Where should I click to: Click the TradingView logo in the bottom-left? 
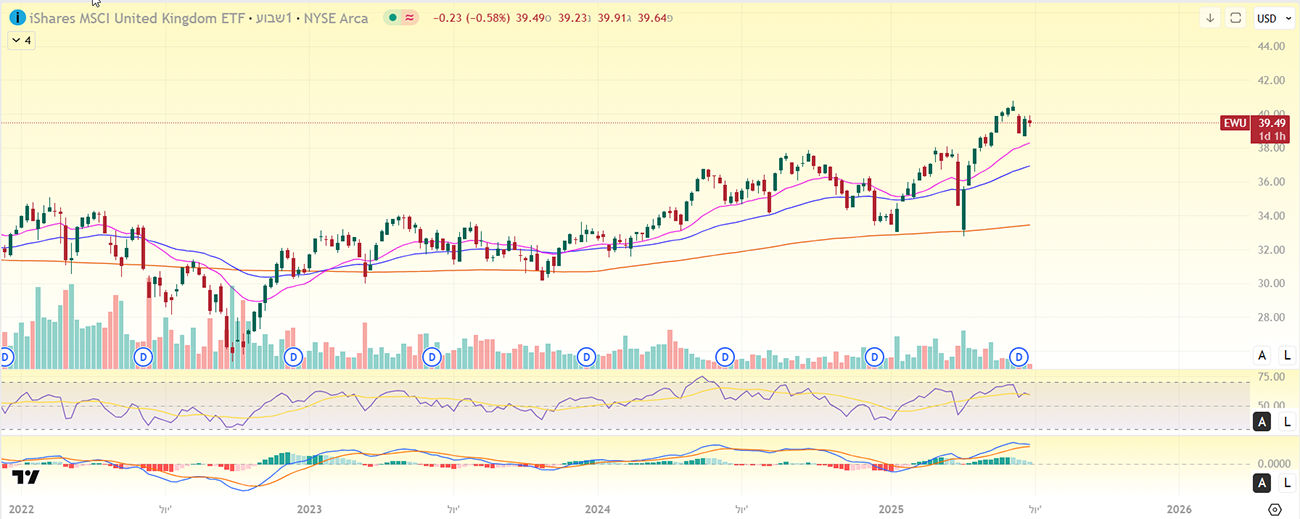coord(26,476)
